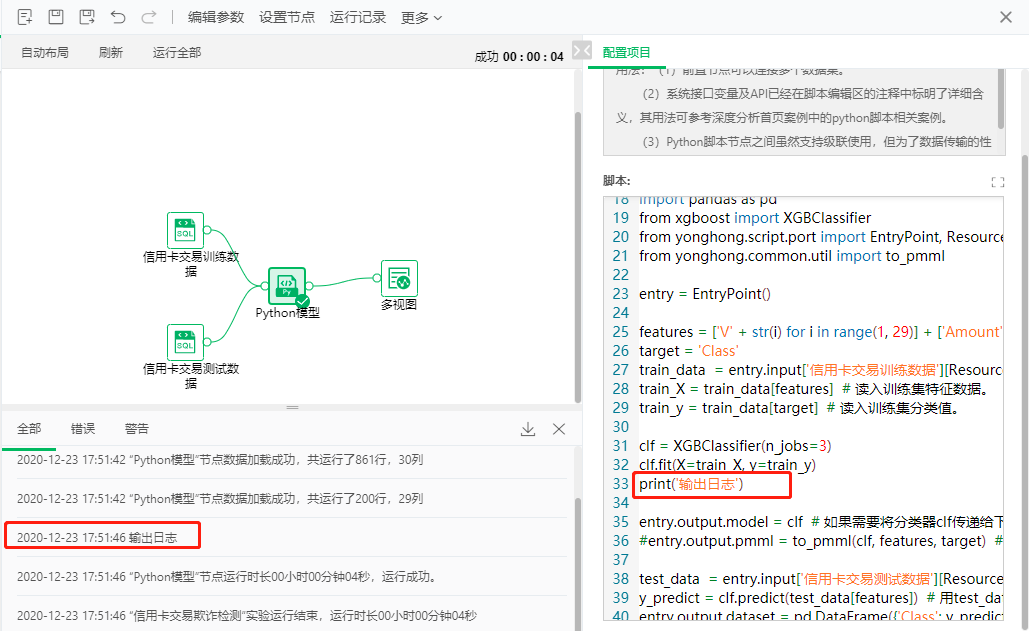
Task: Click the log panel vertical scrollbar
Action: (x=578, y=563)
